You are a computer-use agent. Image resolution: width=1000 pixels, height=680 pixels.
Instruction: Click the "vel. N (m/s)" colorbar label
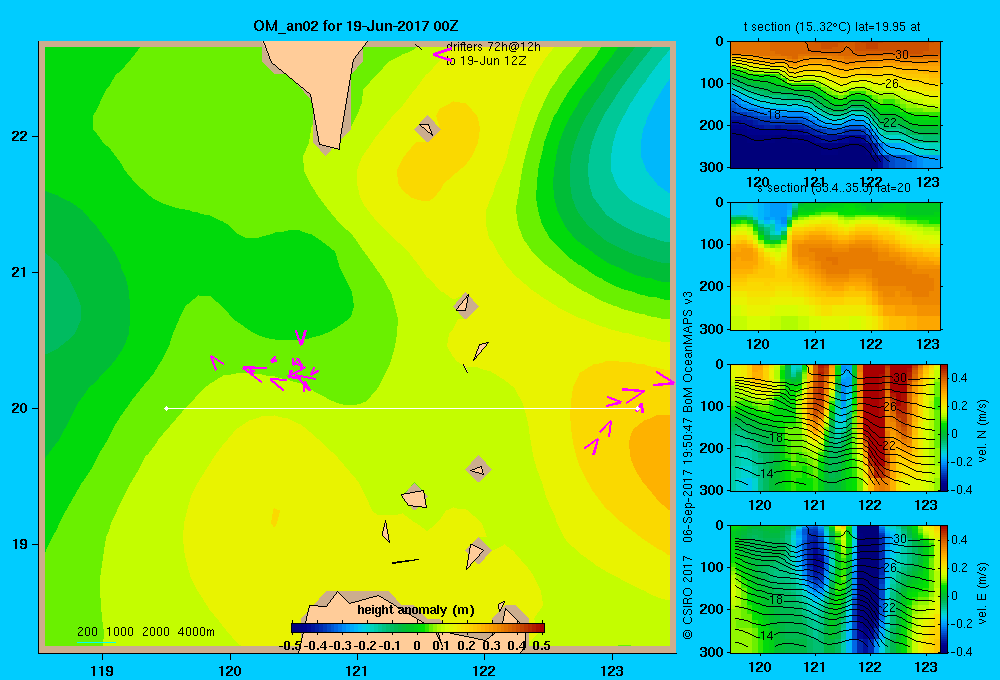[x=982, y=431]
